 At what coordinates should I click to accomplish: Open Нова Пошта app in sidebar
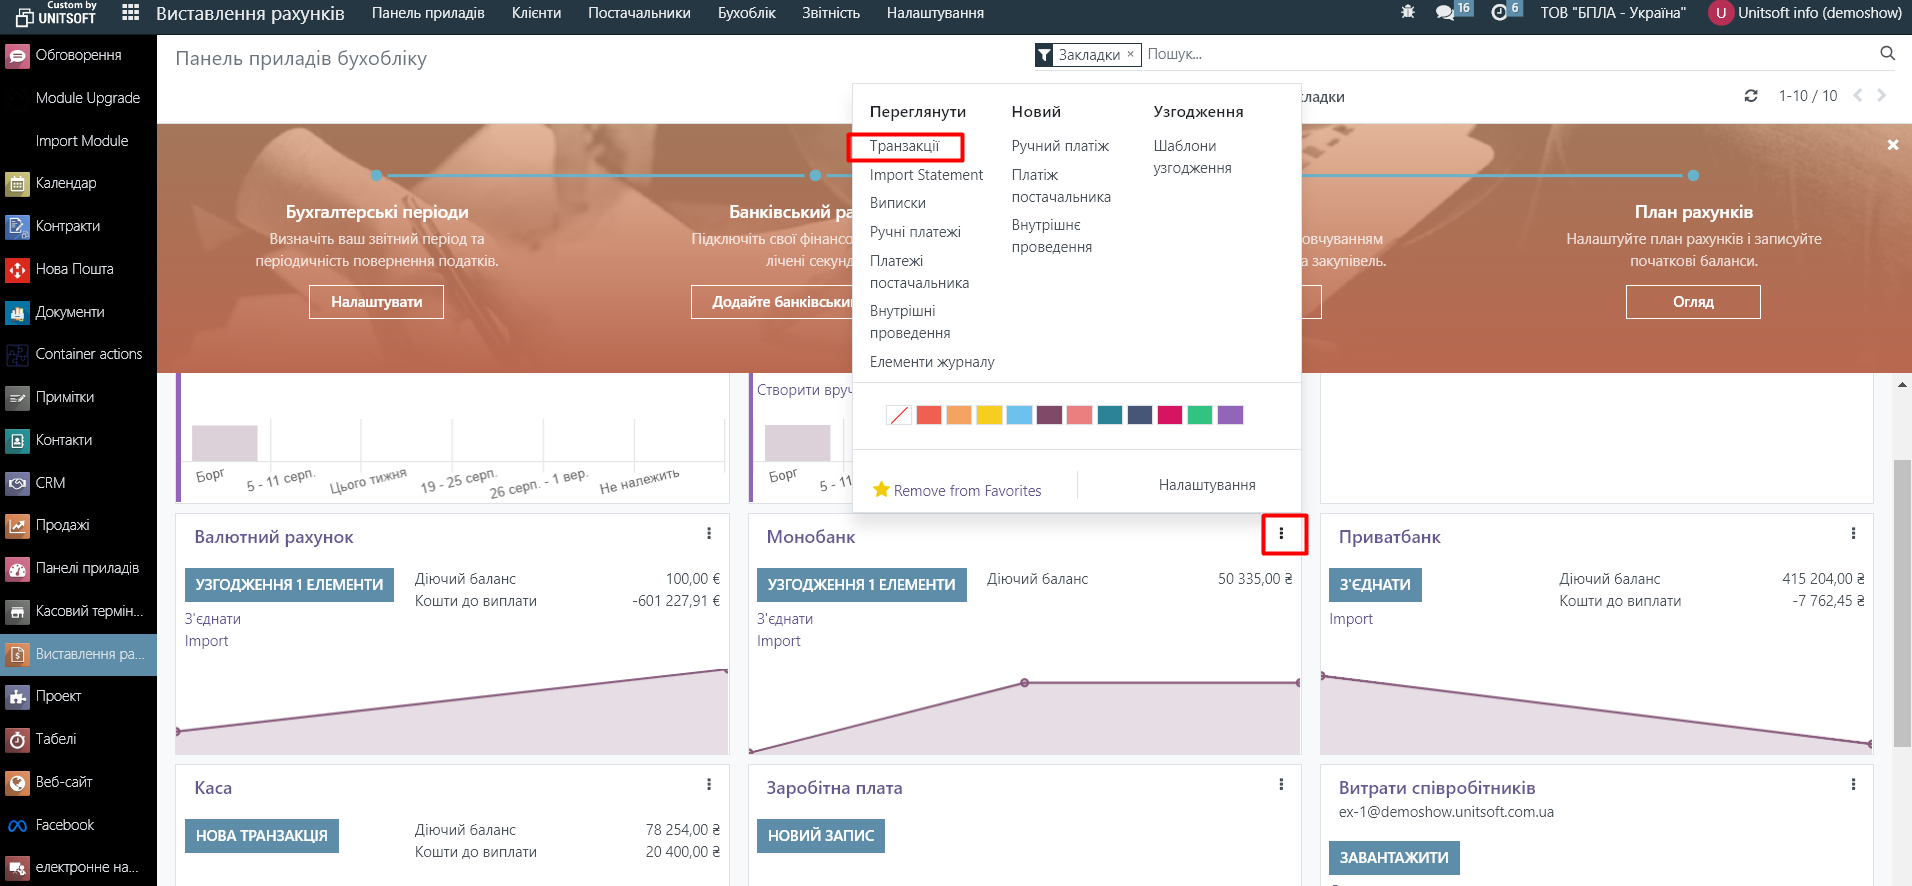74,269
